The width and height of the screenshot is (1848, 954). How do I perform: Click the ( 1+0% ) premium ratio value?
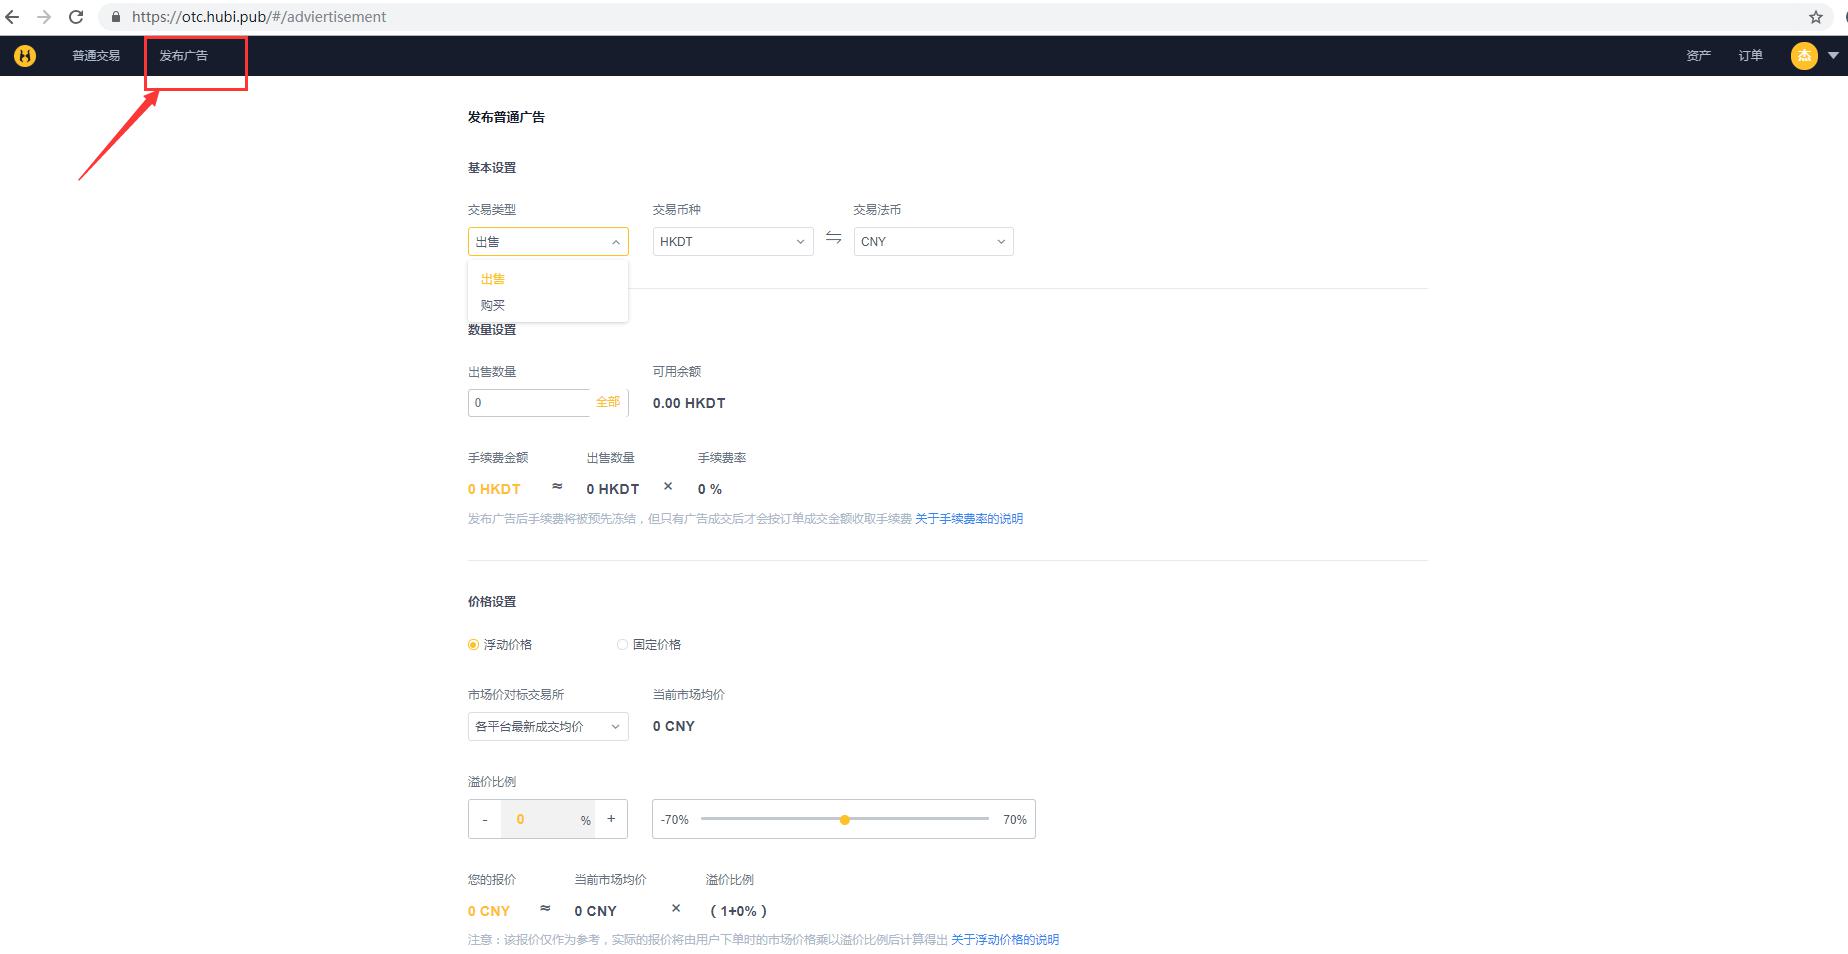738,911
